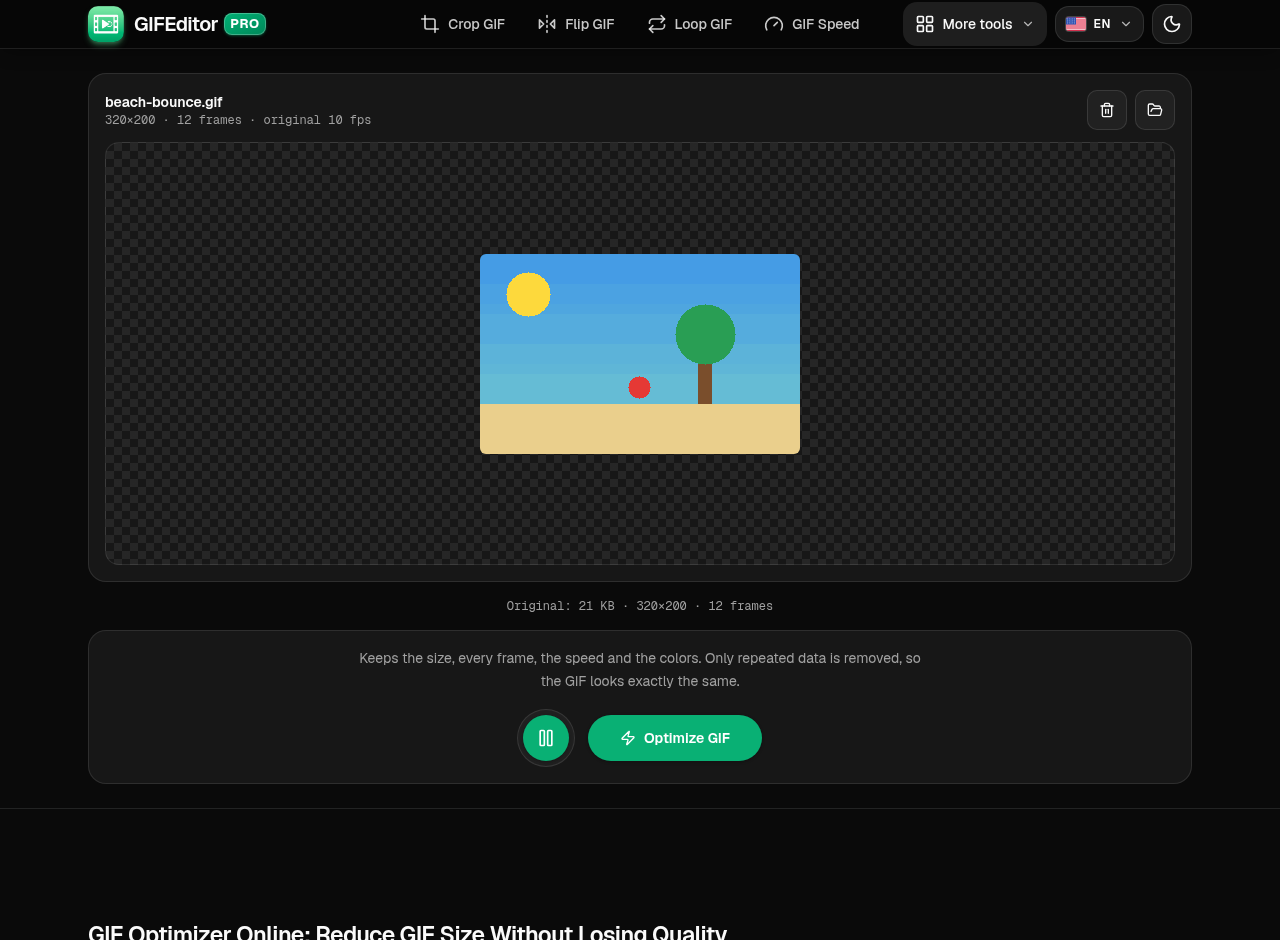The image size is (1280, 940).
Task: Open the Loop GIF tool
Action: pyautogui.click(x=690, y=24)
